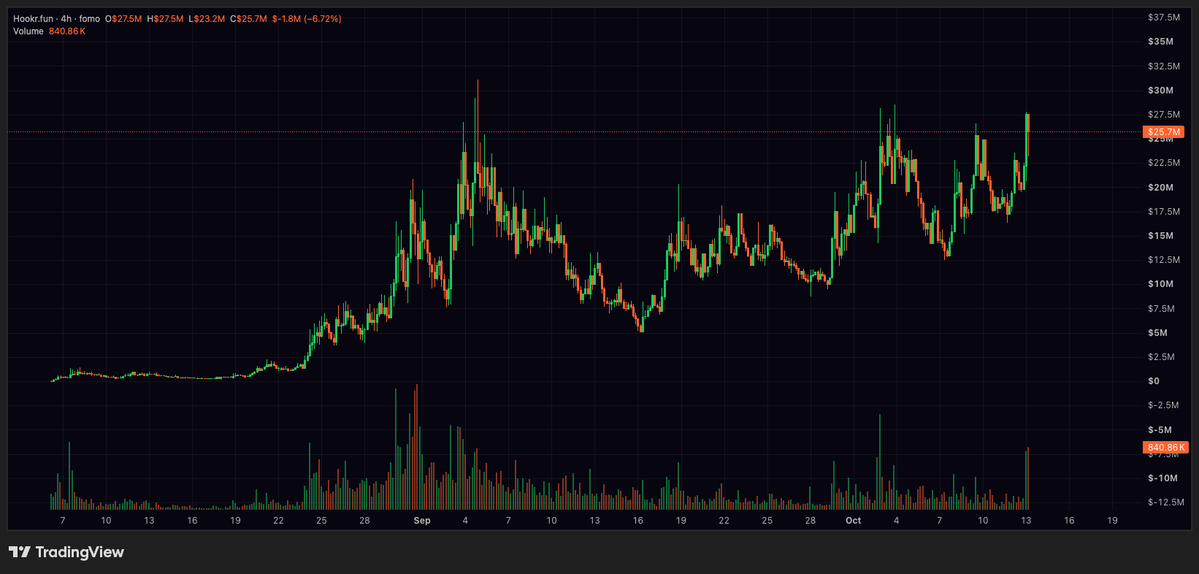Click the $0 price axis label

coord(1155,381)
